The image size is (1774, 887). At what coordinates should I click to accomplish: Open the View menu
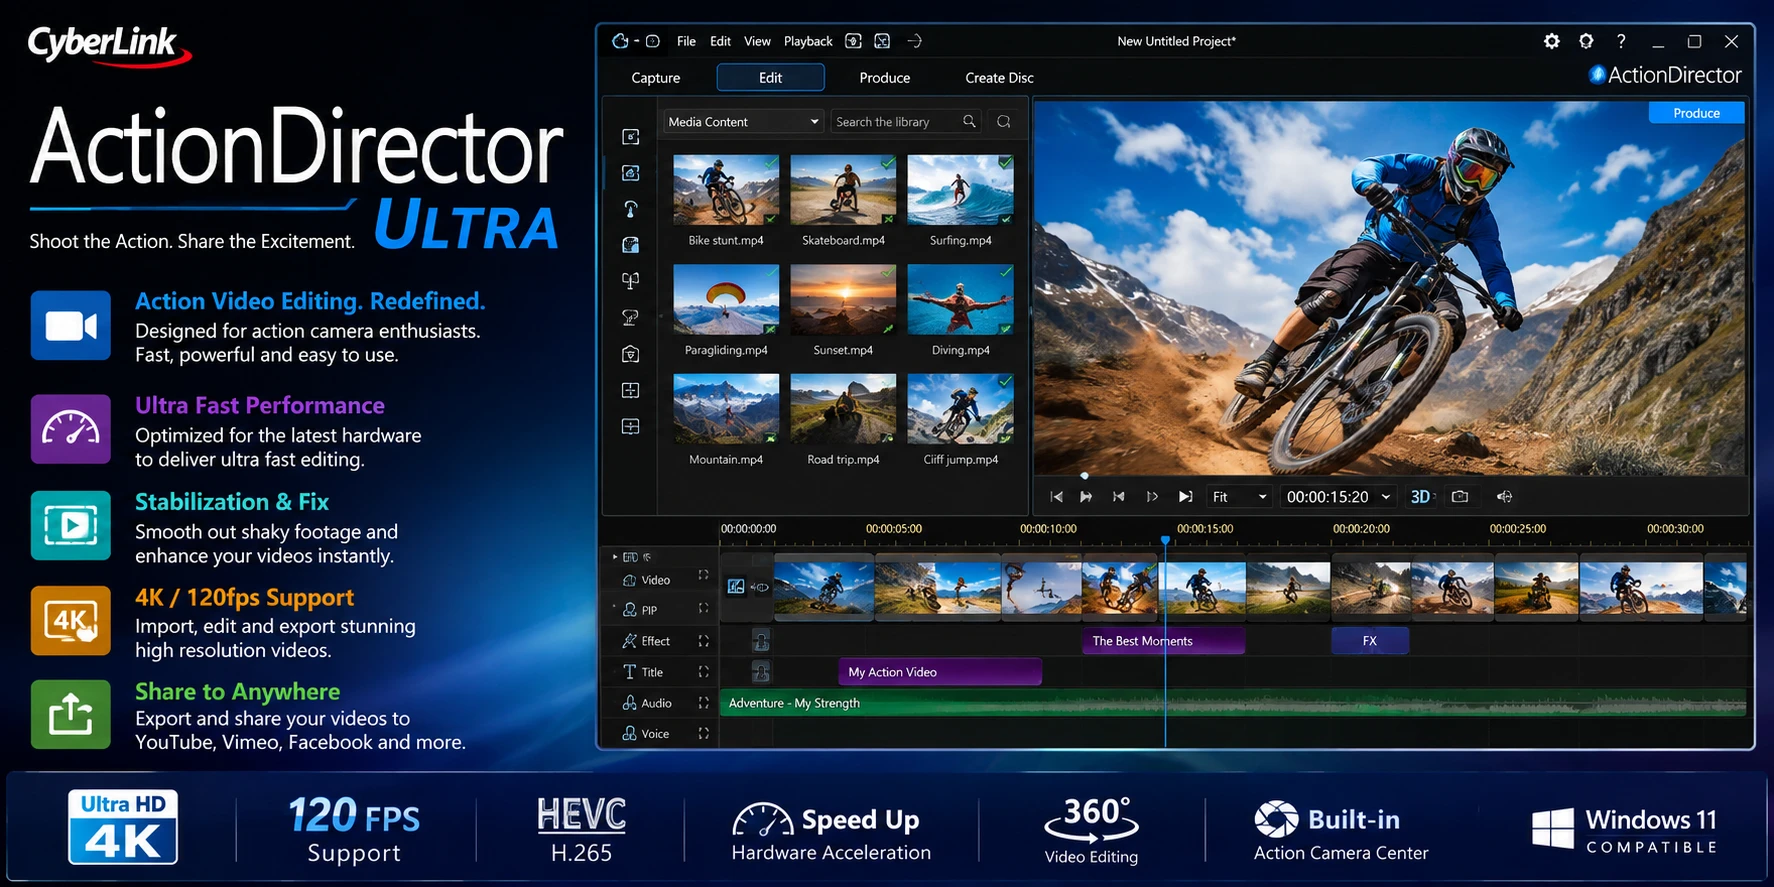tap(757, 41)
